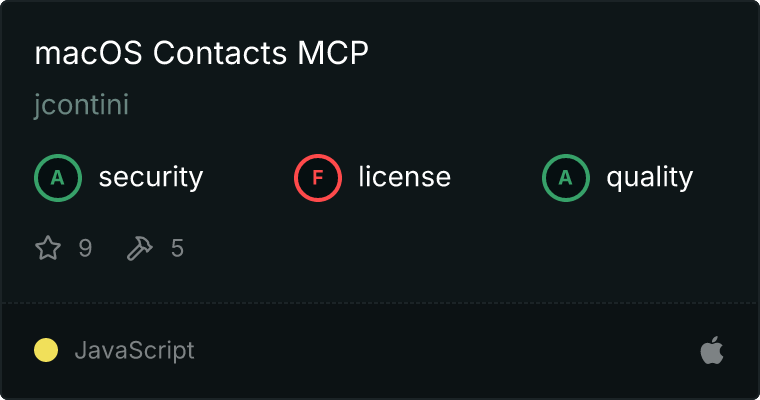This screenshot has height=400, width=760.
Task: Click the yellow JavaScript language dot
Action: point(46,350)
